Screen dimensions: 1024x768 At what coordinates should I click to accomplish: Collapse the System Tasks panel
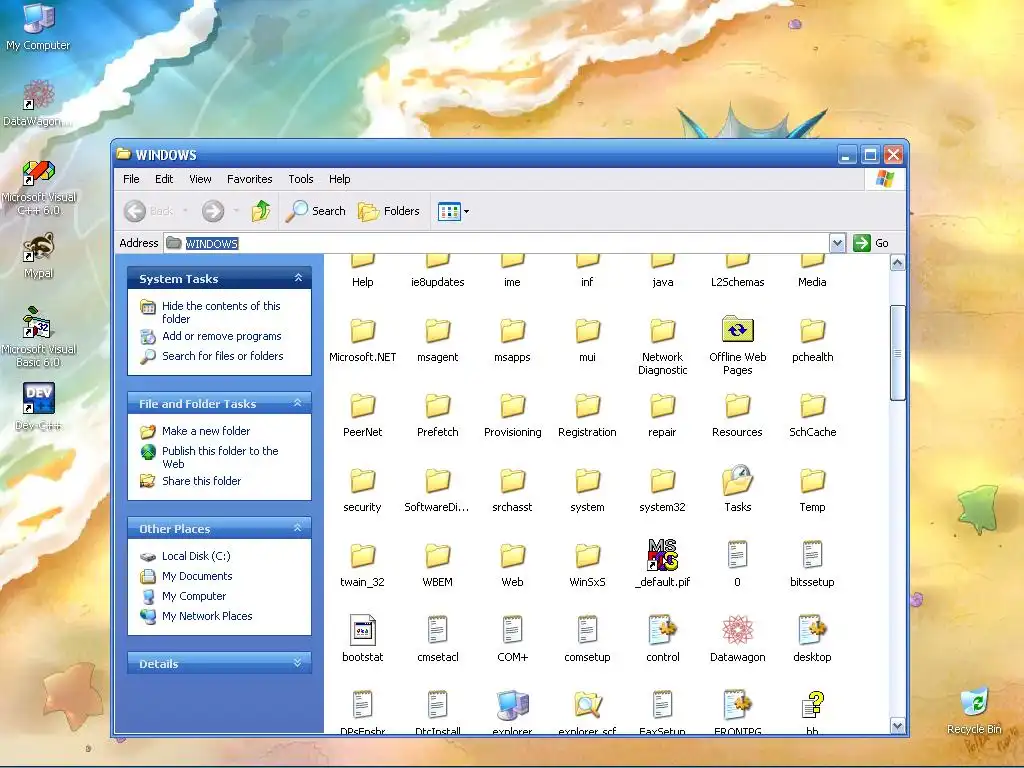pyautogui.click(x=298, y=278)
